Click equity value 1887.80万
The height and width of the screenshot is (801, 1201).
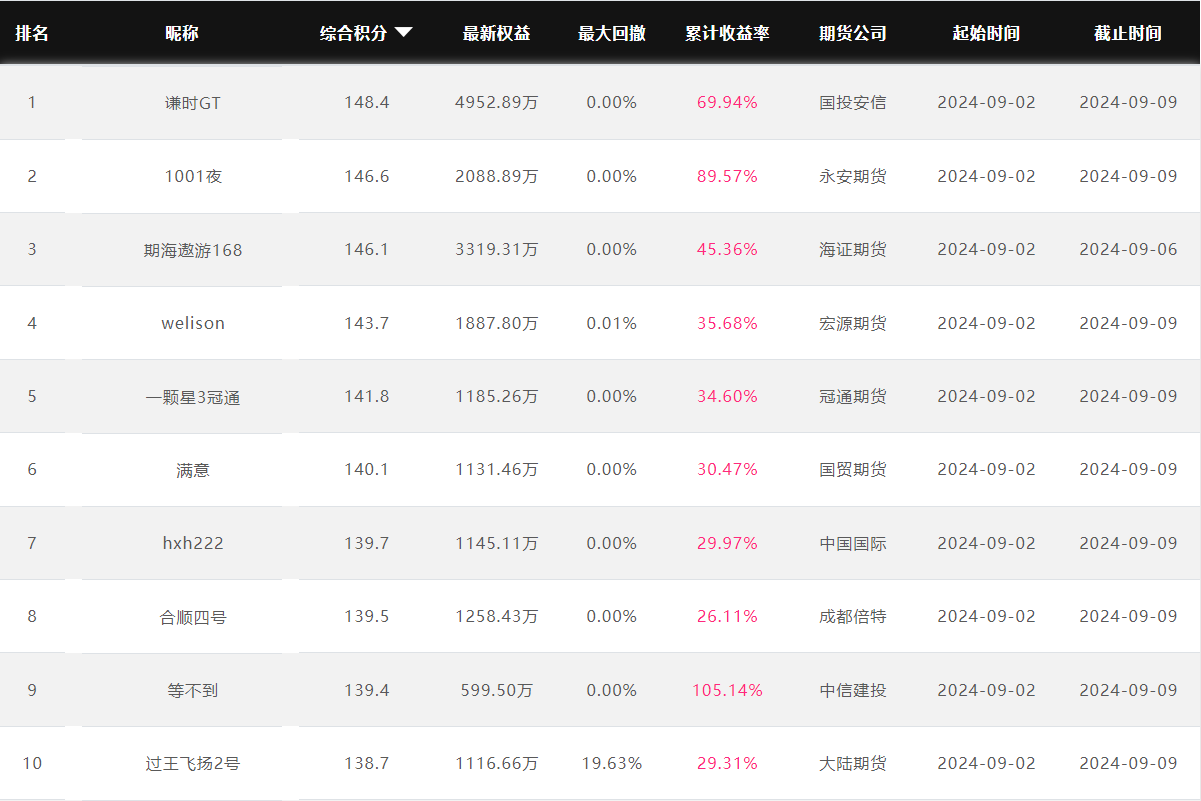point(496,323)
